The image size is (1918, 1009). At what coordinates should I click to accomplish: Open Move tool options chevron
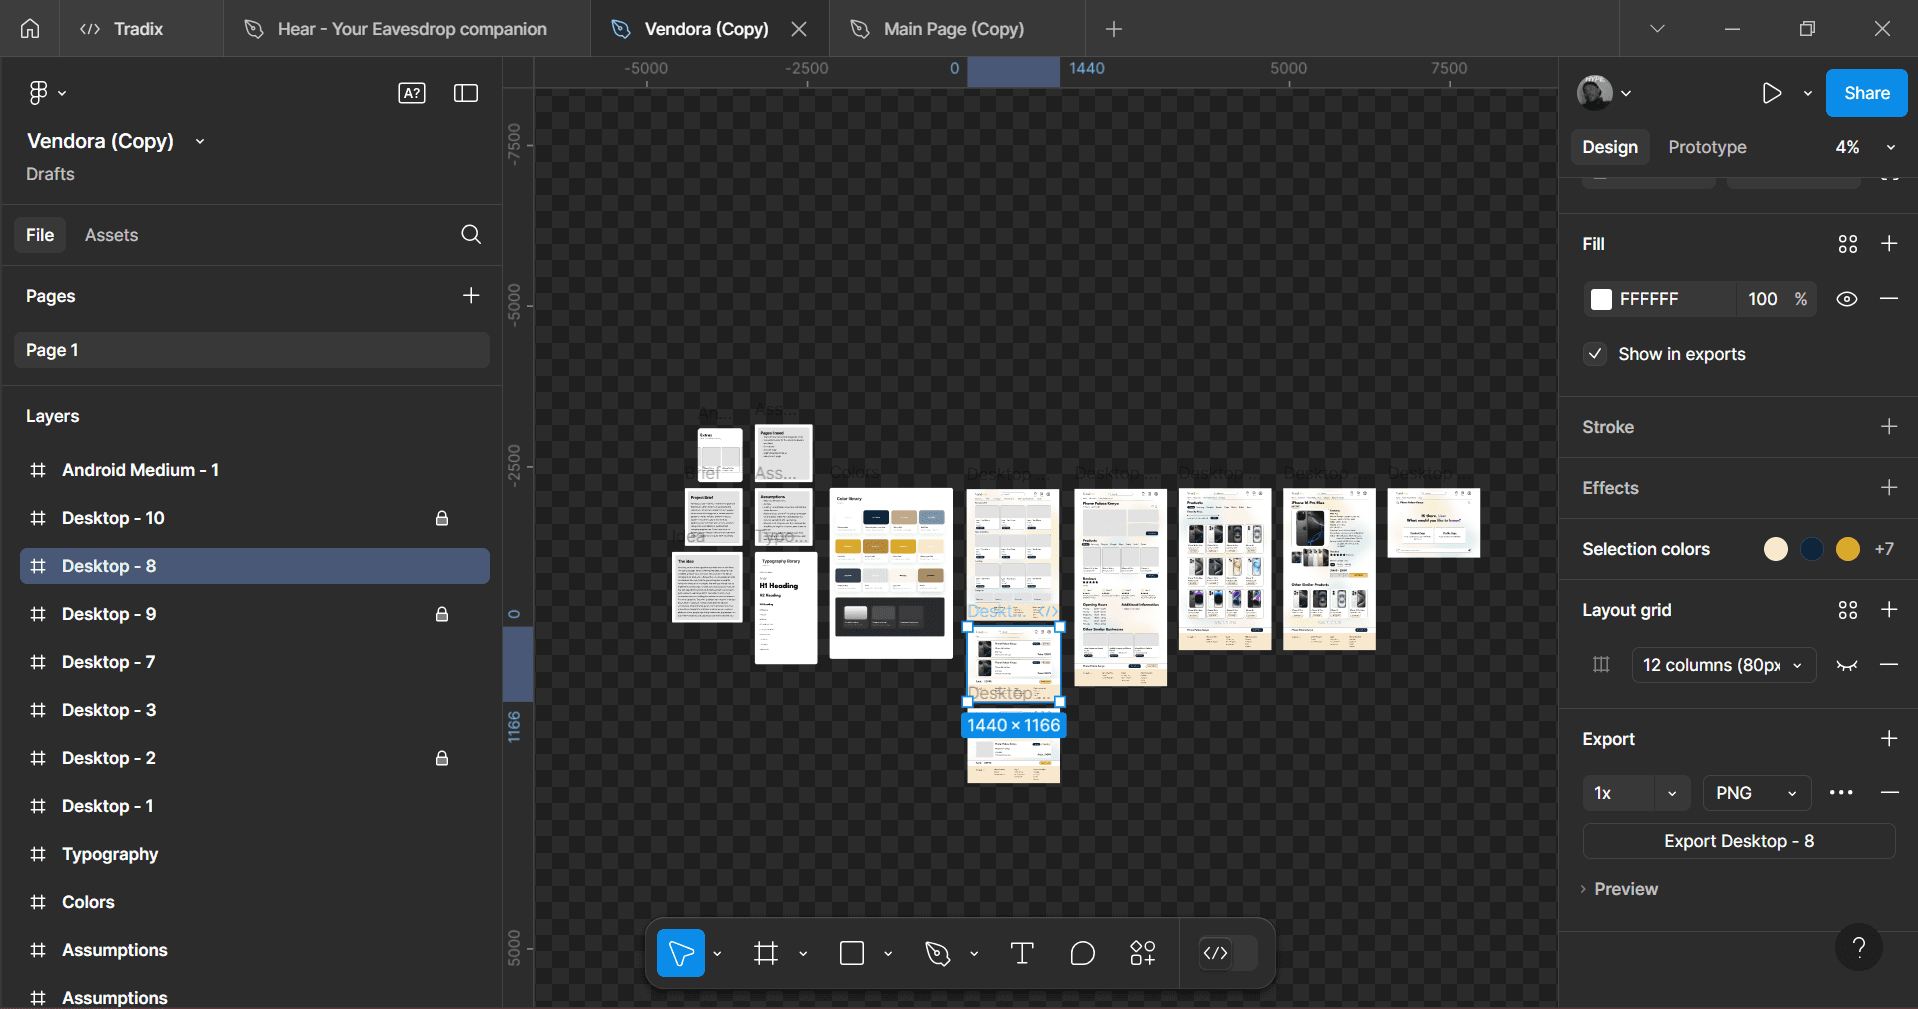click(718, 954)
